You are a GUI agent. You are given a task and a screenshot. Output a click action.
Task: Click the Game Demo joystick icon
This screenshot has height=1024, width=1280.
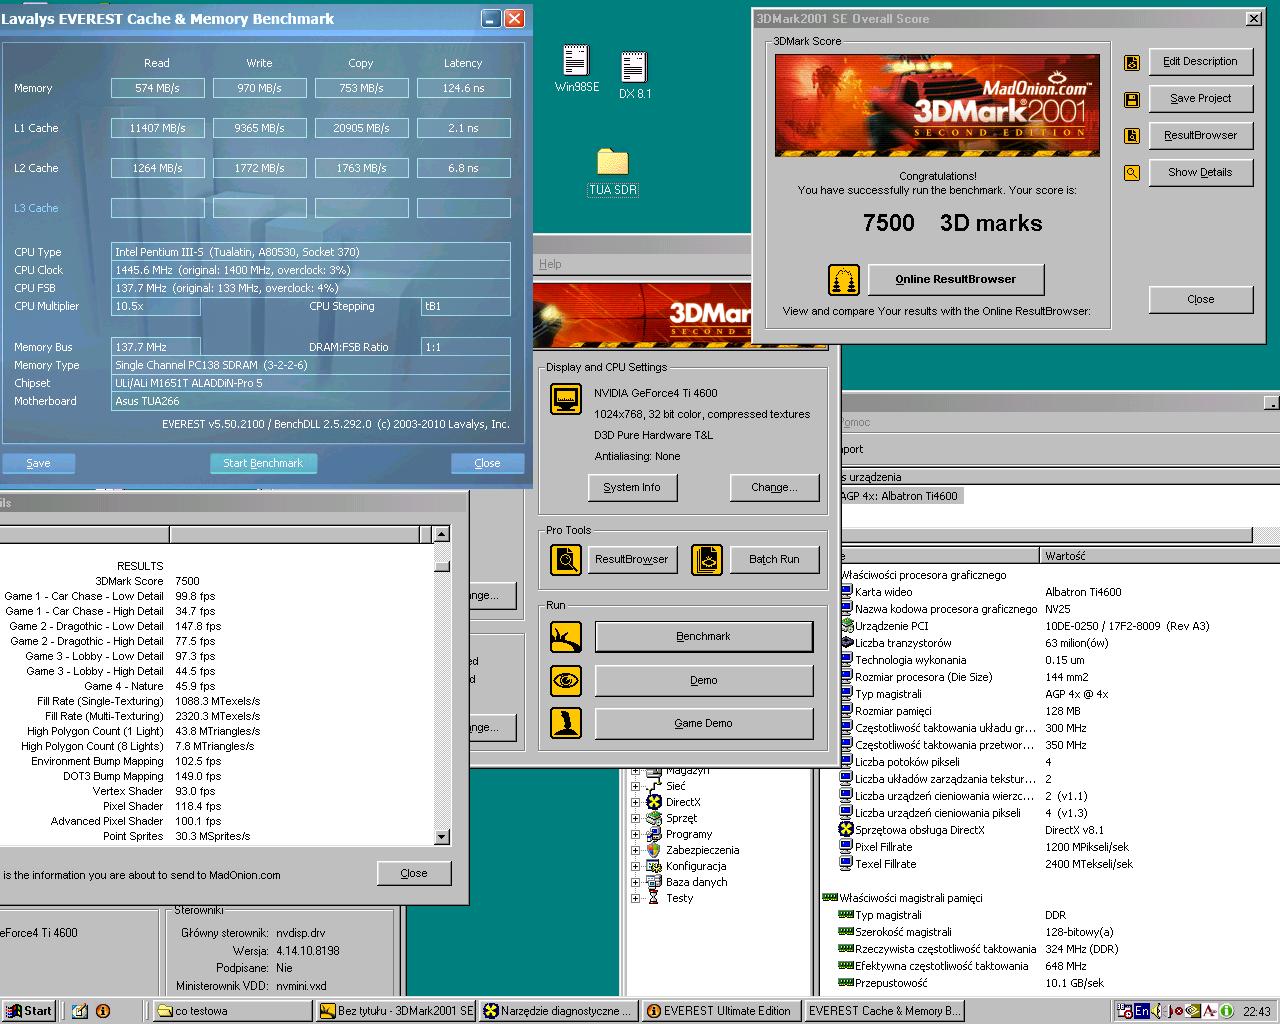566,723
